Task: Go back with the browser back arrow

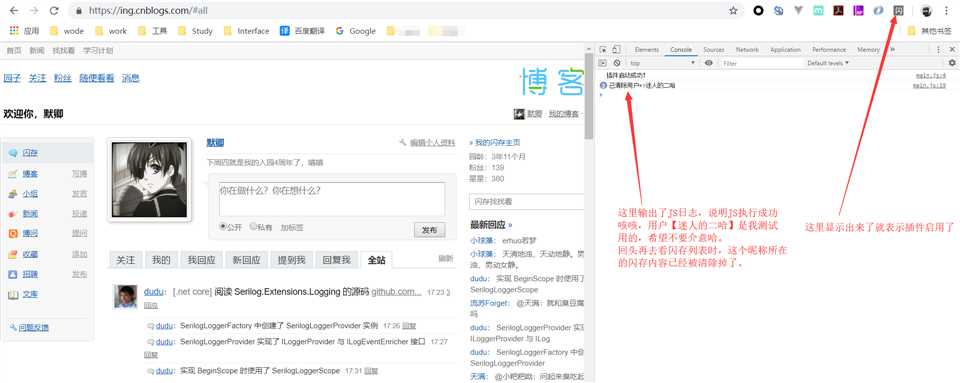Action: pos(14,10)
